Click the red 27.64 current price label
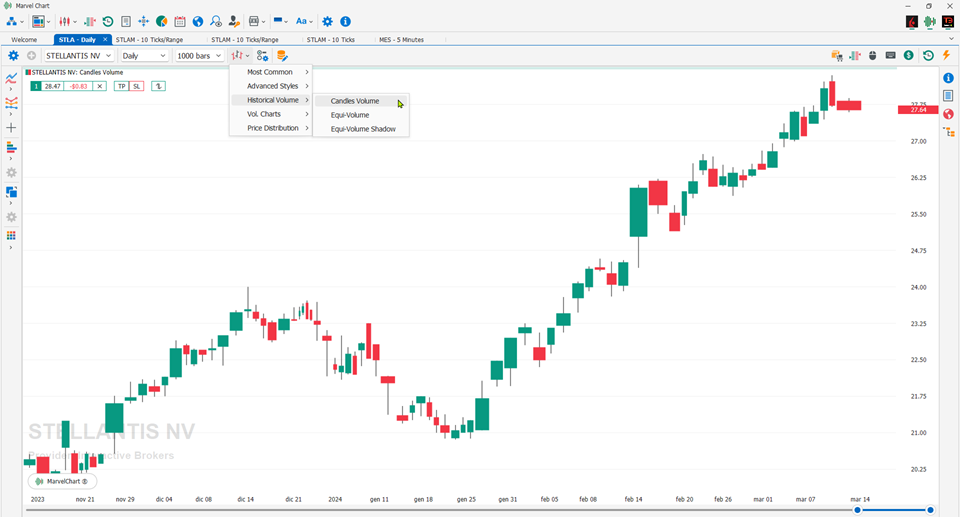 [918, 110]
